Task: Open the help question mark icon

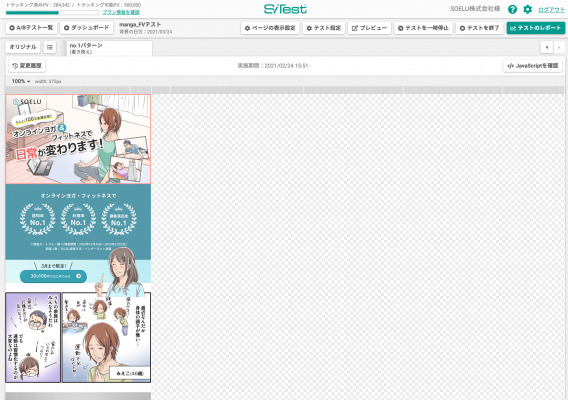Action: coord(512,9)
